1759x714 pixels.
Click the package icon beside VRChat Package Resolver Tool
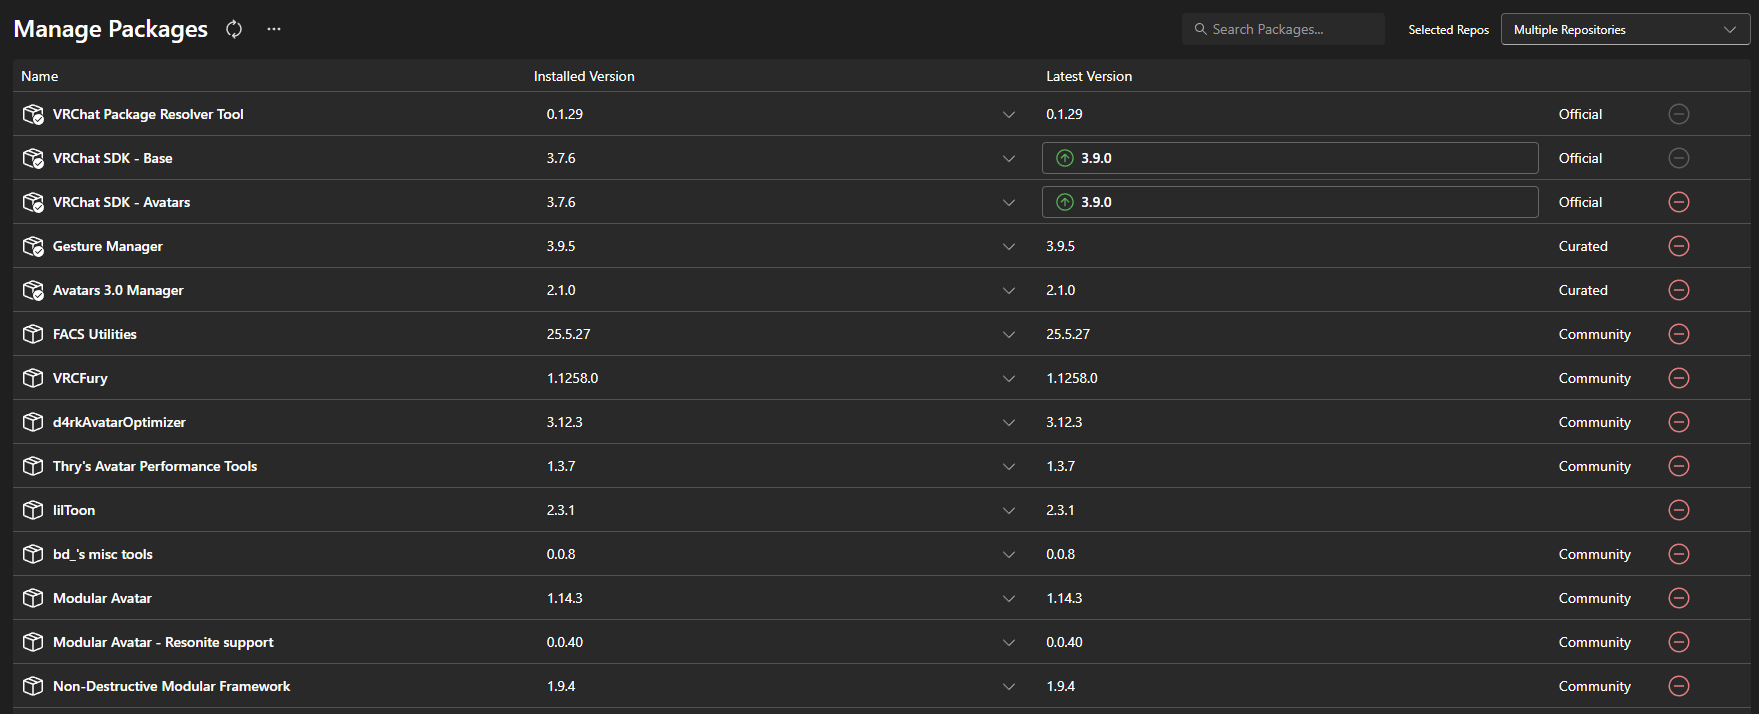tap(33, 114)
